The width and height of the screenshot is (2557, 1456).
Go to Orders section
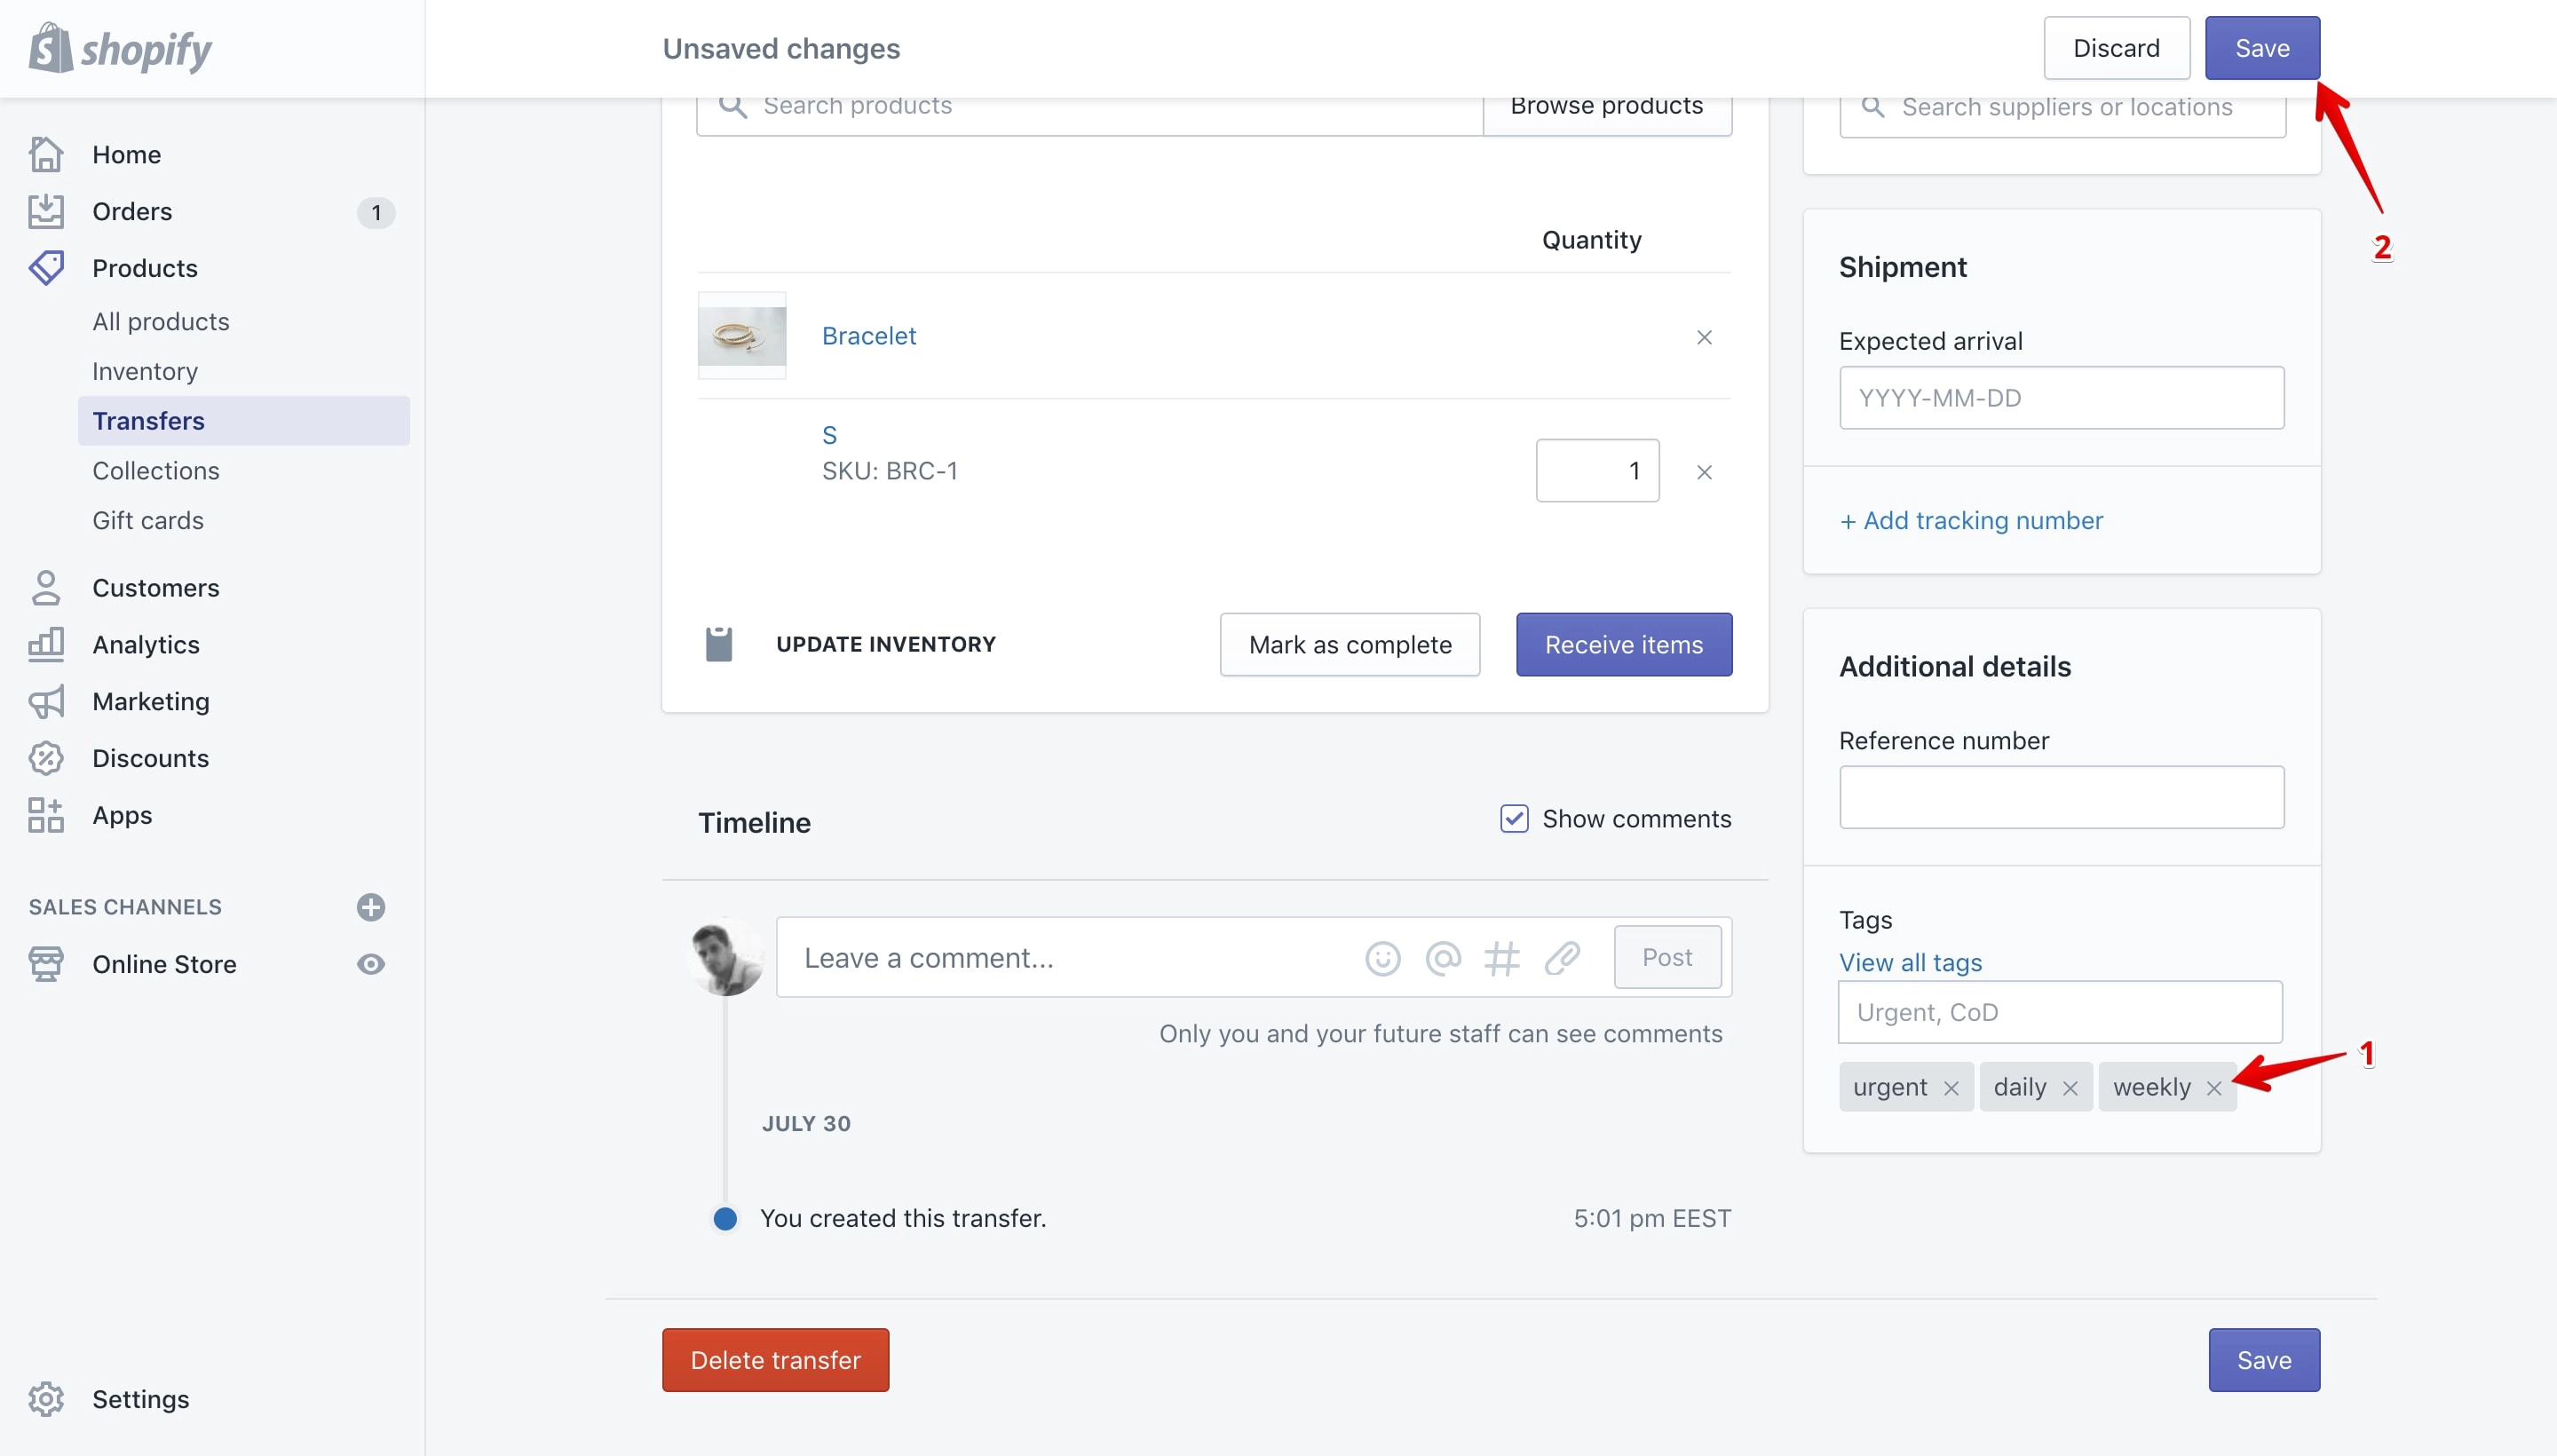click(x=132, y=212)
